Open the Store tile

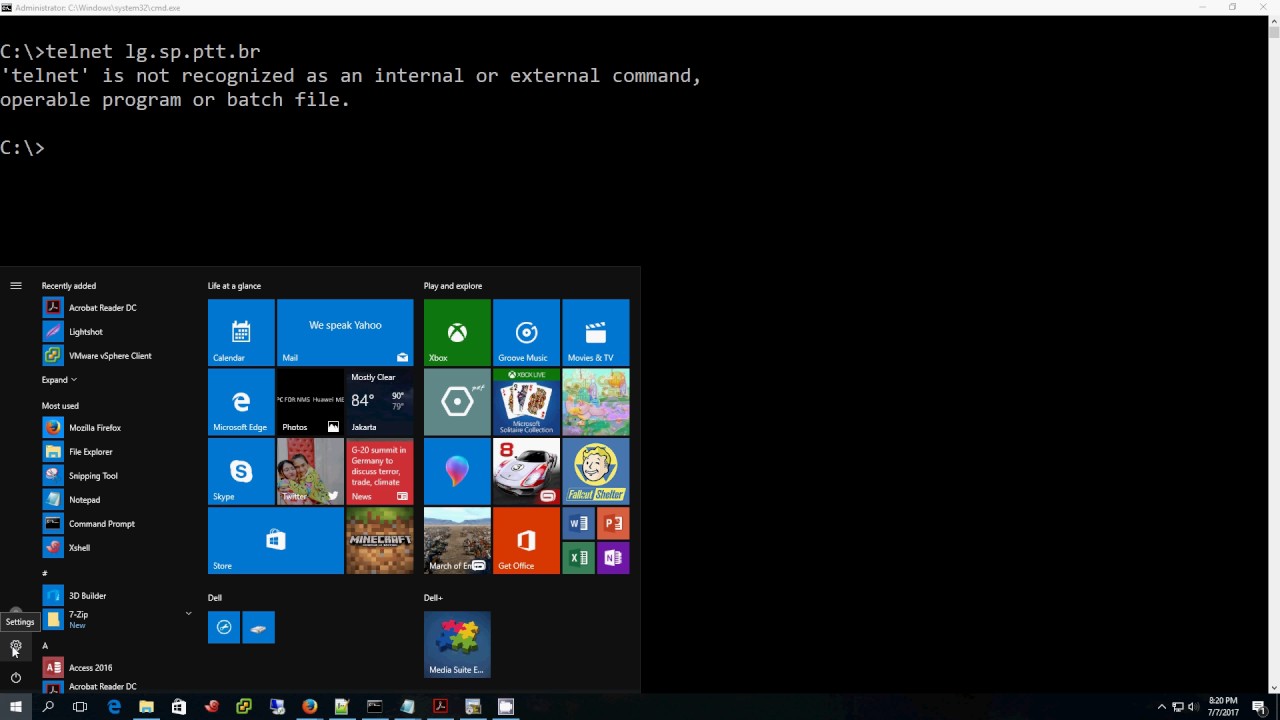point(276,540)
